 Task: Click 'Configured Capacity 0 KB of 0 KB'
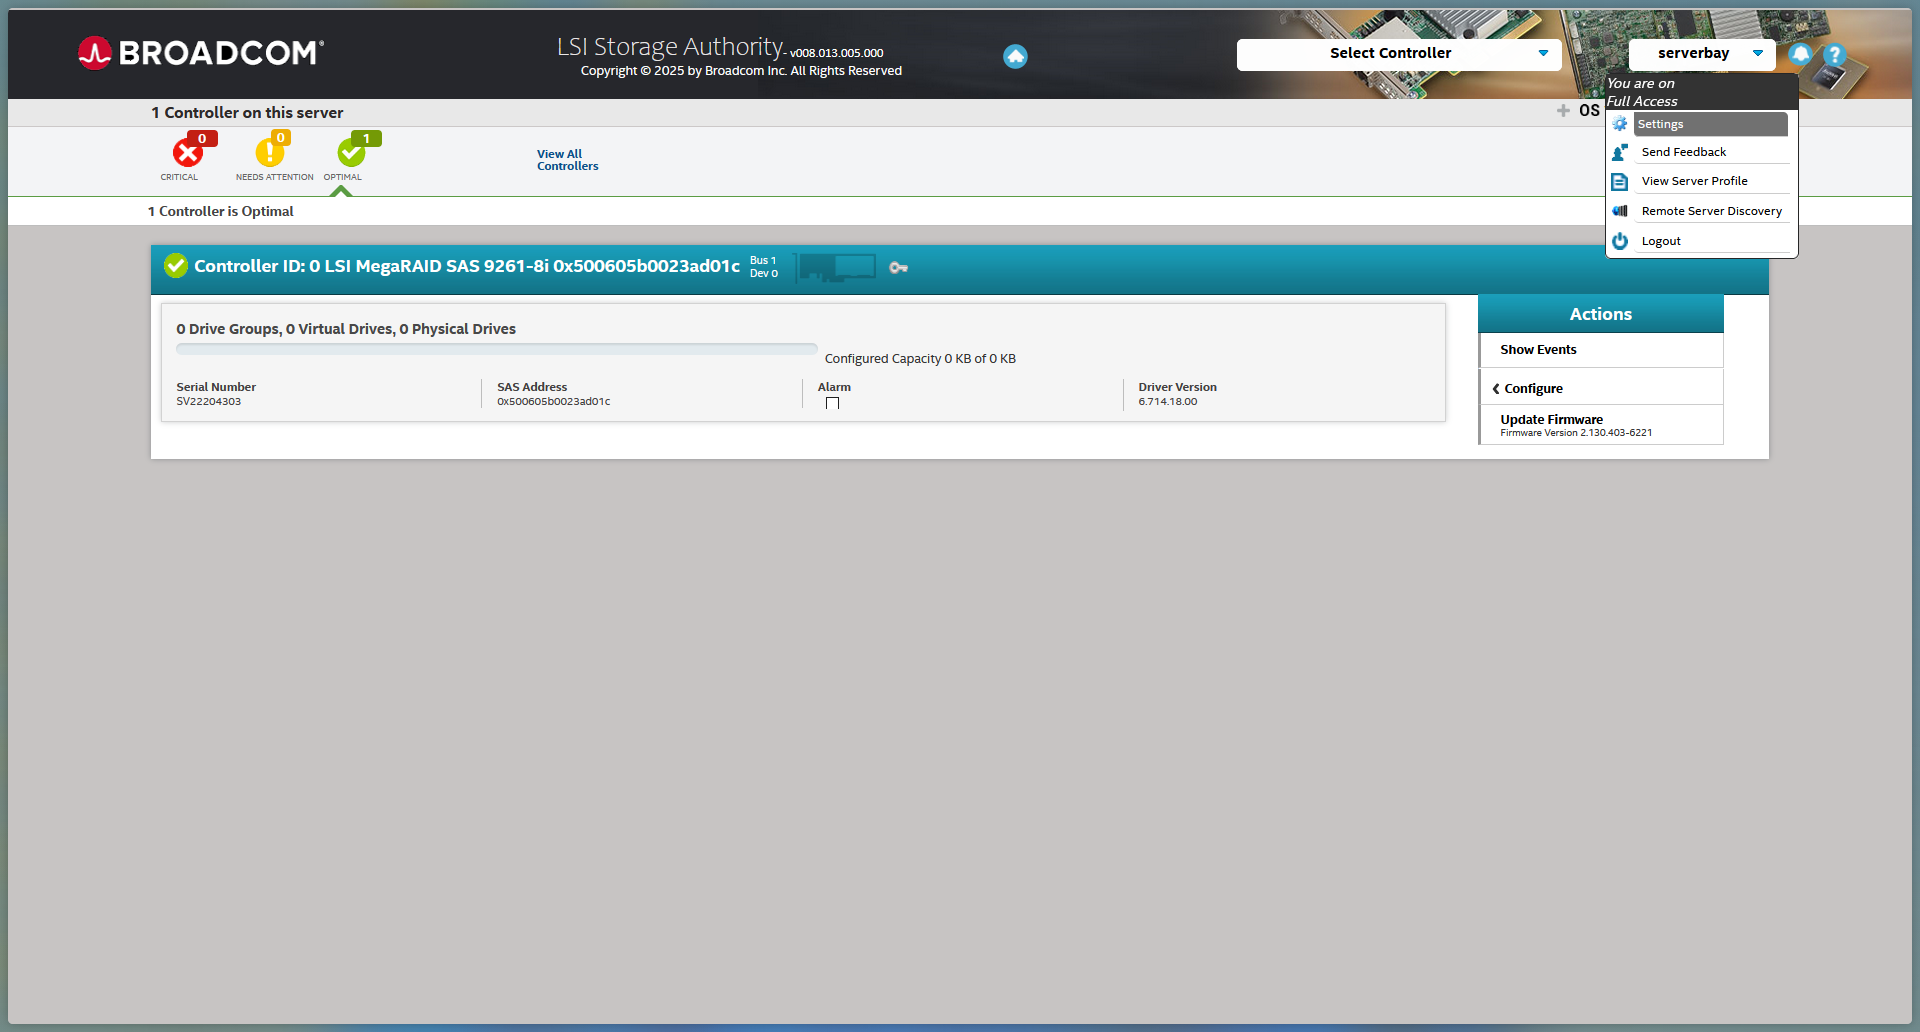[x=920, y=359]
